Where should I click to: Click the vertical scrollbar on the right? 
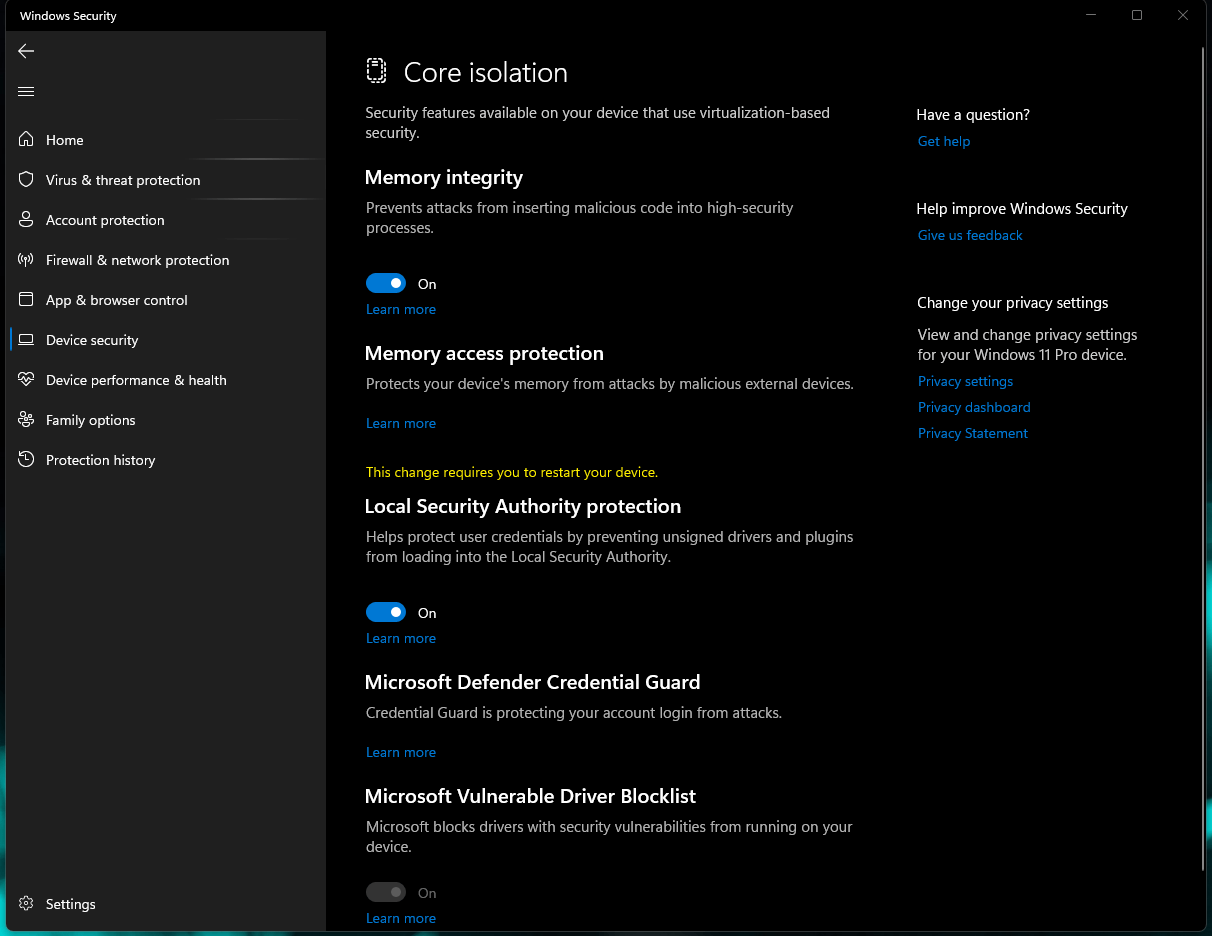pos(1203,459)
